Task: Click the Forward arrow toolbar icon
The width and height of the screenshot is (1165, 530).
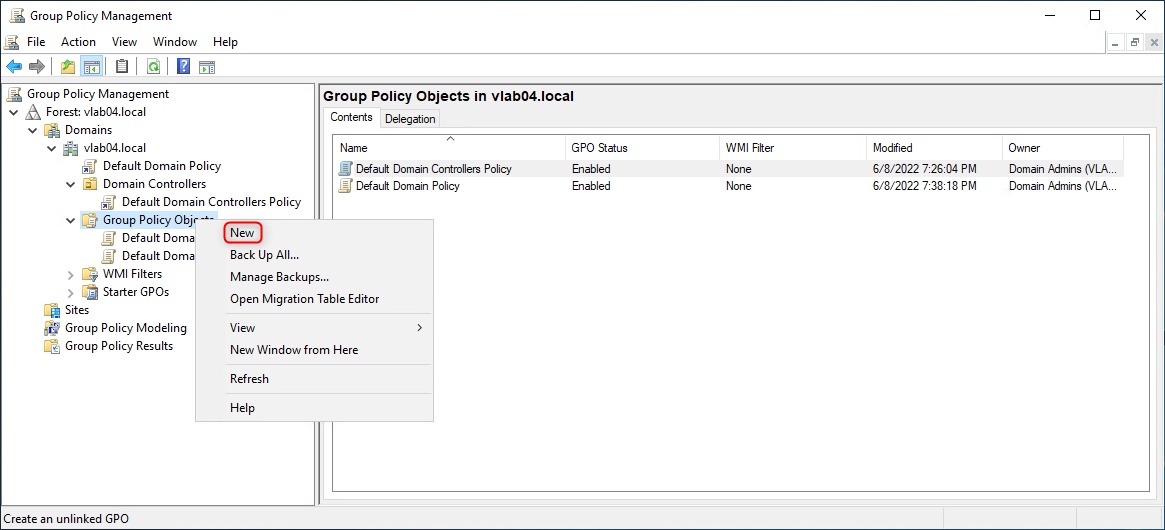Action: [37, 67]
